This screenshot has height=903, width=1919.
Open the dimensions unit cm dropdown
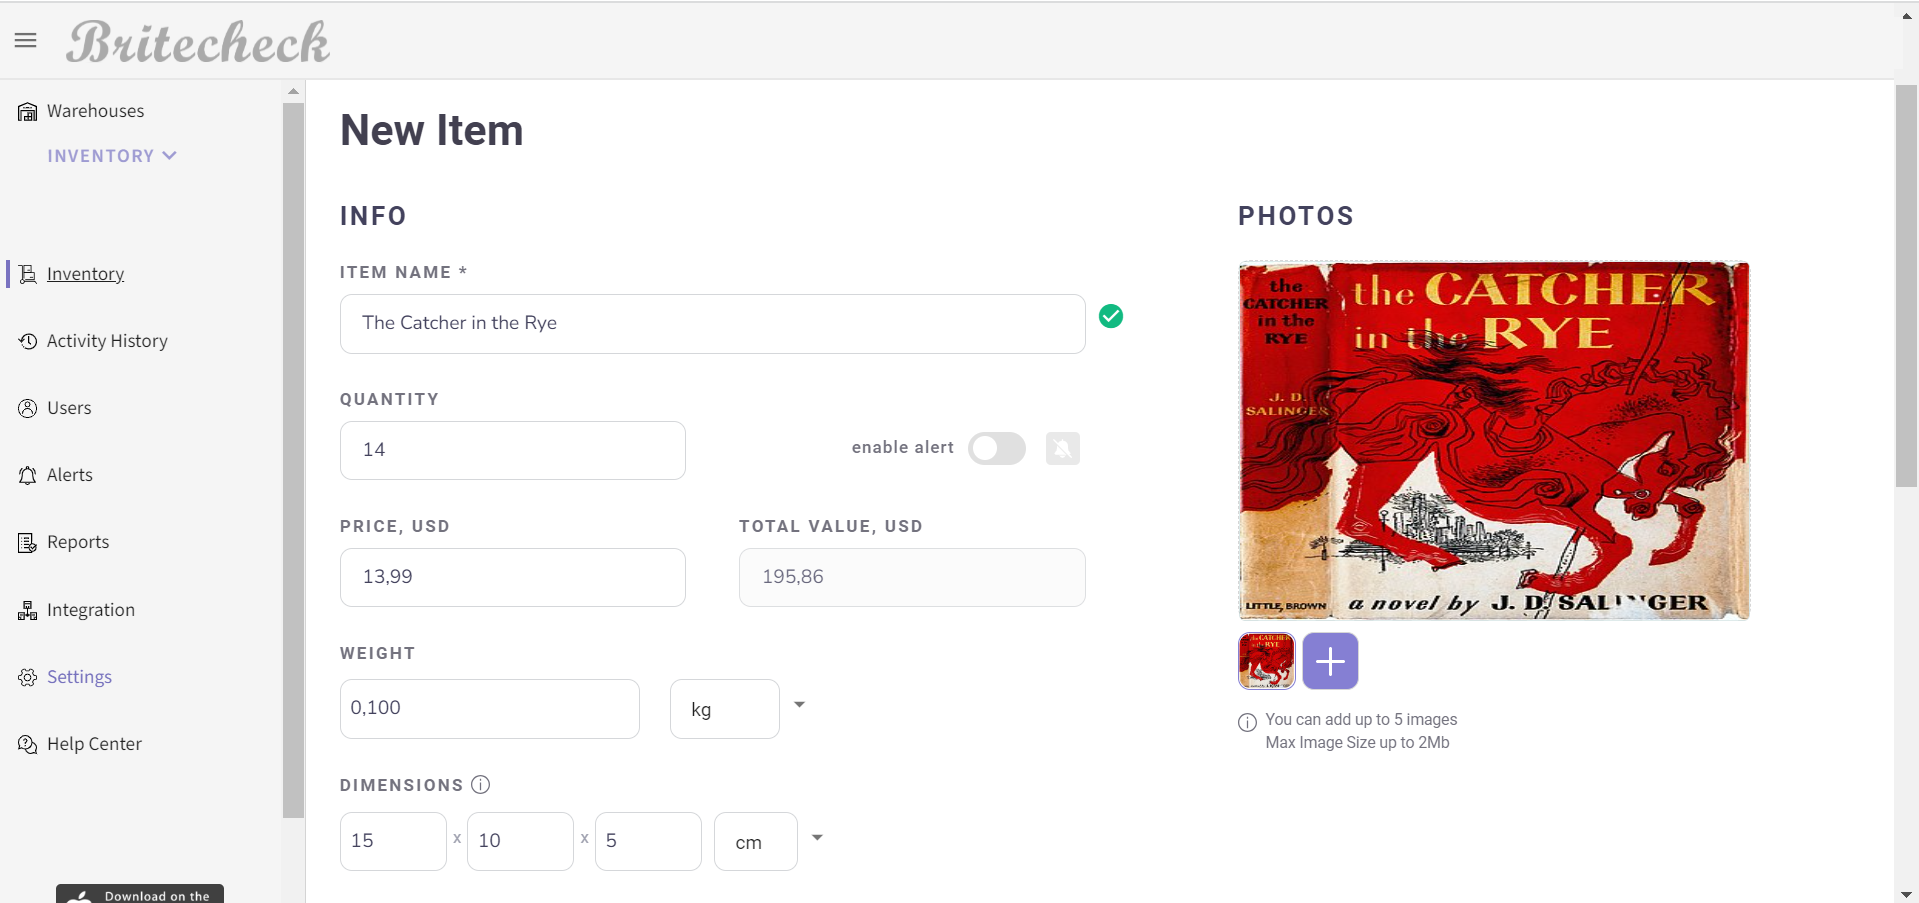coord(756,842)
